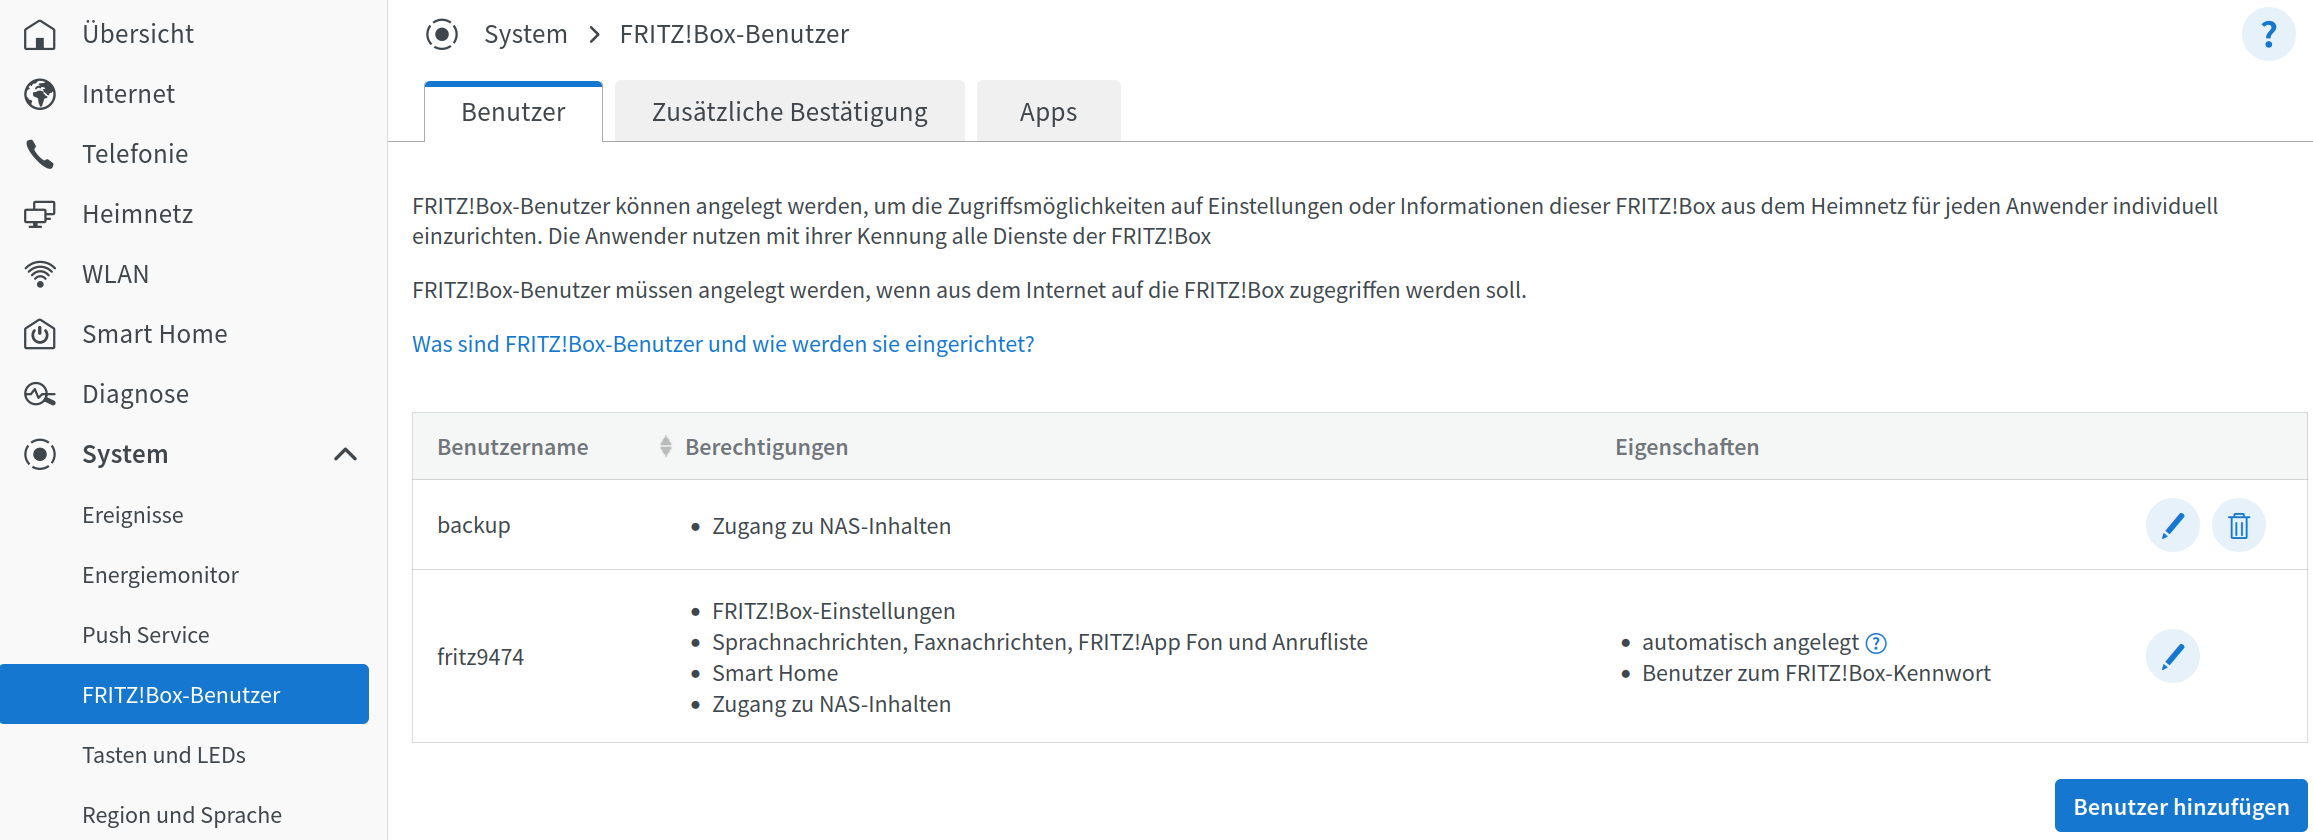This screenshot has height=840, width=2313.
Task: Delete the backup user with trash icon
Action: pyautogui.click(x=2238, y=525)
